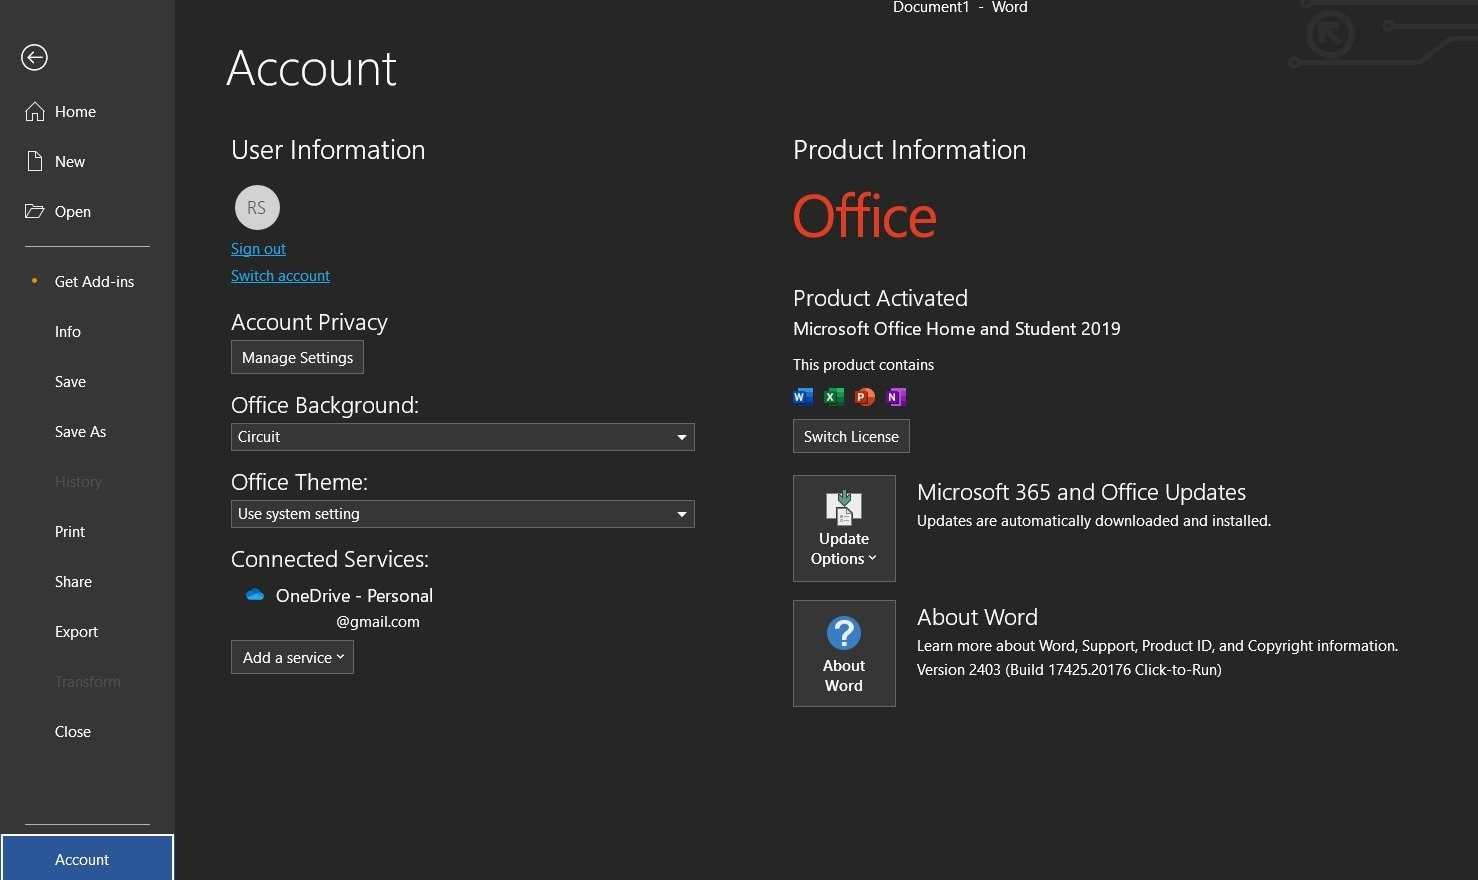Click the About Word button
Screen dimensions: 1478x880
844,653
